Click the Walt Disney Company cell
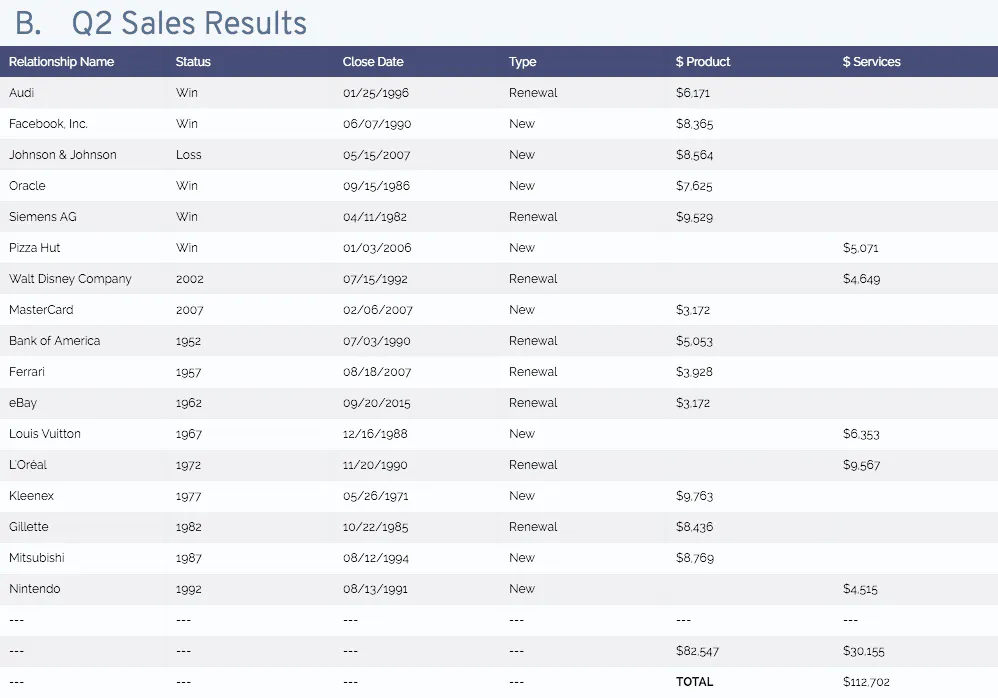The width and height of the screenshot is (998, 698). click(x=70, y=279)
